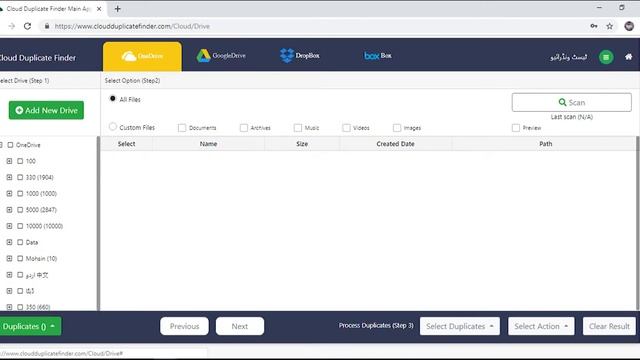Click the results table vertical scrollbar
Image resolution: width=640 pixels, height=360 pixels.
[638, 223]
